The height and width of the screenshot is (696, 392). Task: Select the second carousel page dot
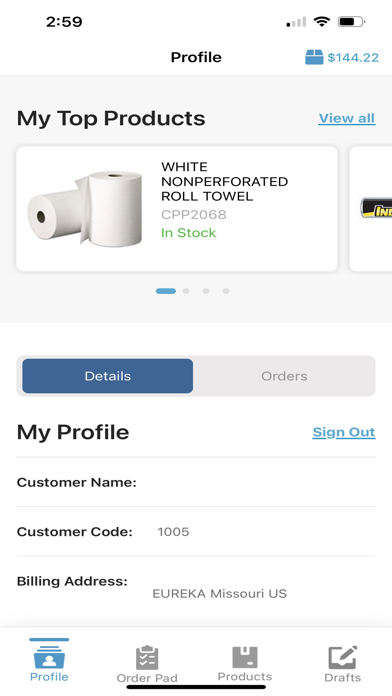coord(186,291)
